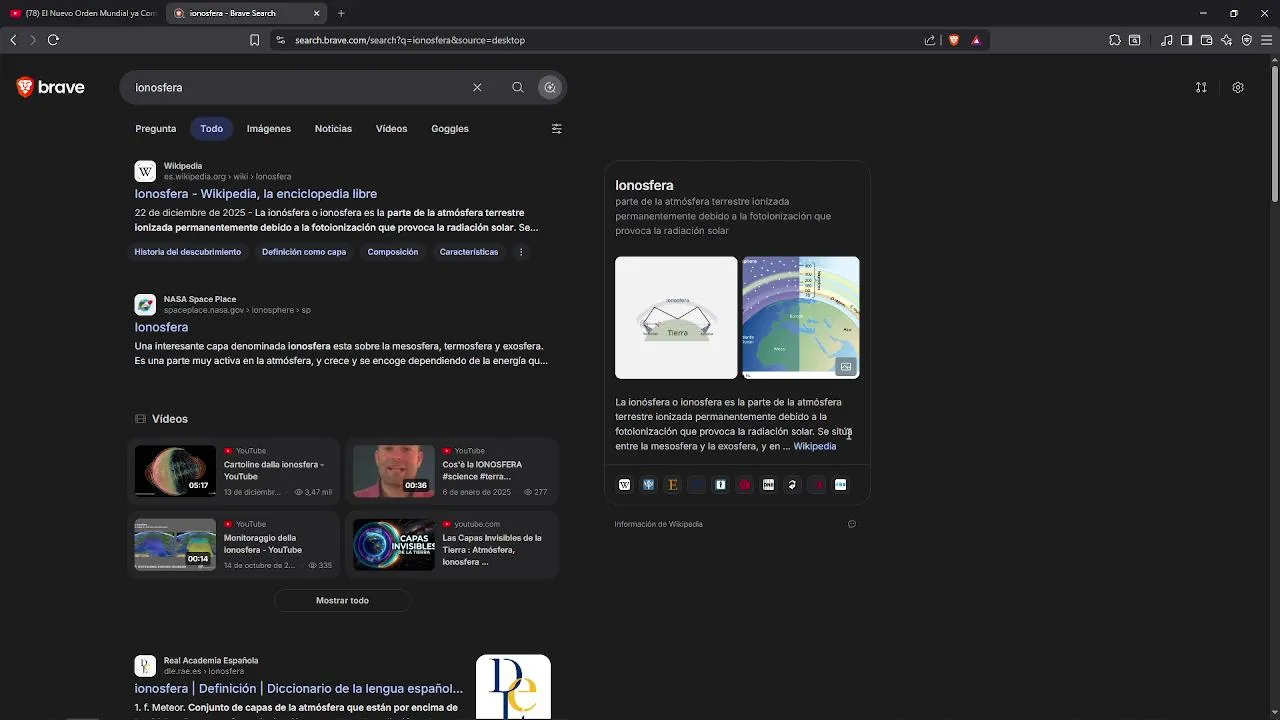1280x720 pixels.
Task: Select the Todo tab
Action: pos(211,129)
